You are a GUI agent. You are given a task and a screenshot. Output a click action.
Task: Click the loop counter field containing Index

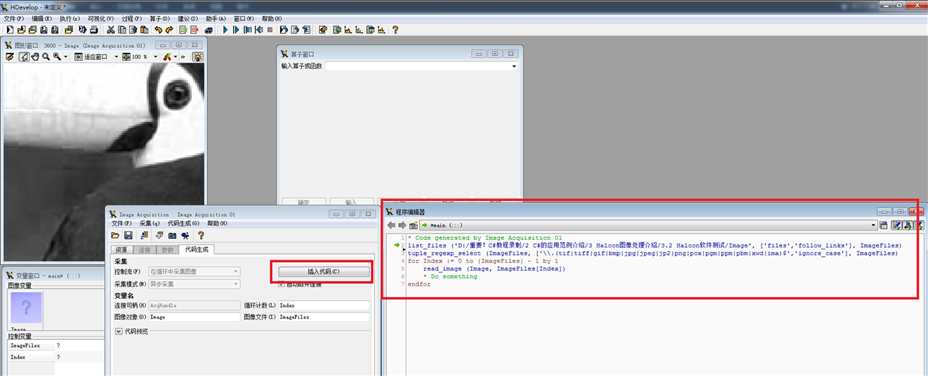(324, 305)
